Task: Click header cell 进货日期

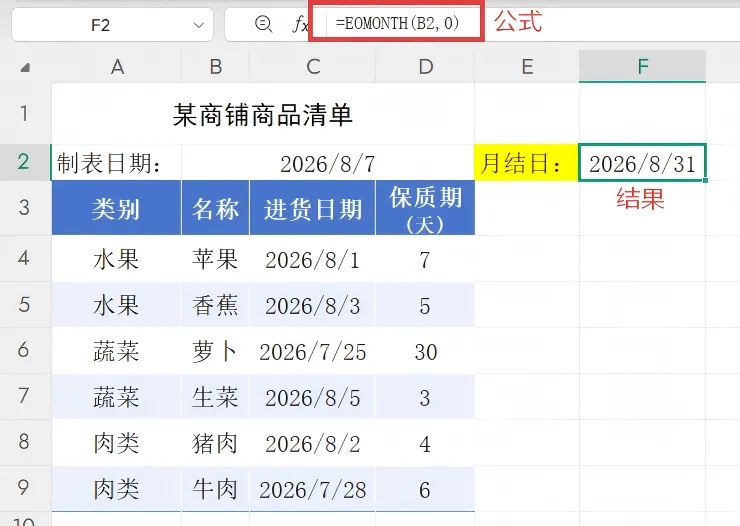Action: pyautogui.click(x=312, y=208)
